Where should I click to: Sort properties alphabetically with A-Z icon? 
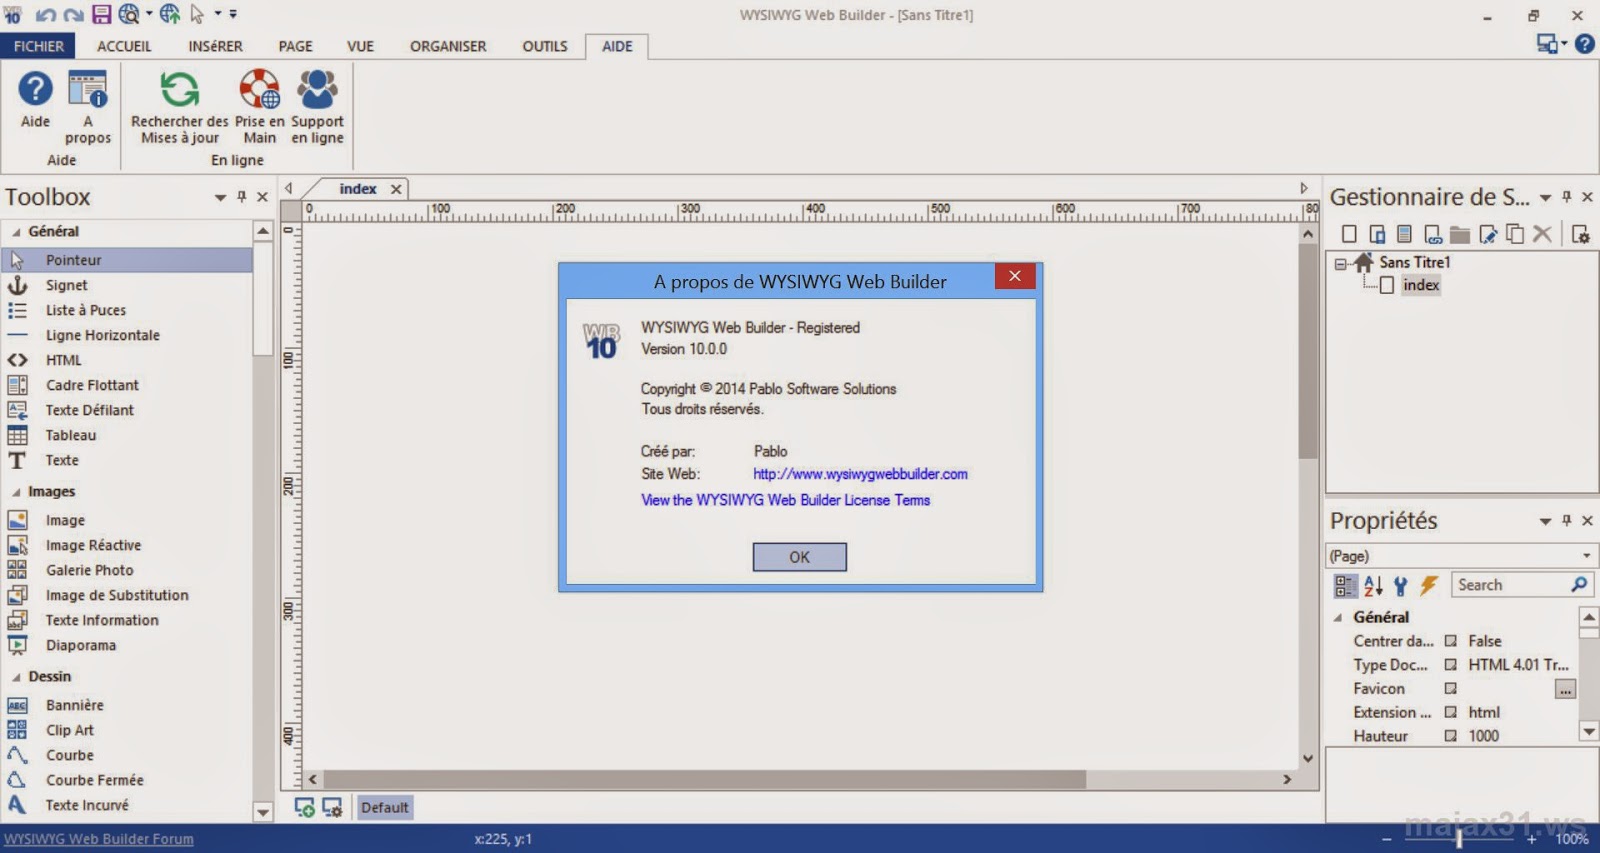tap(1373, 586)
